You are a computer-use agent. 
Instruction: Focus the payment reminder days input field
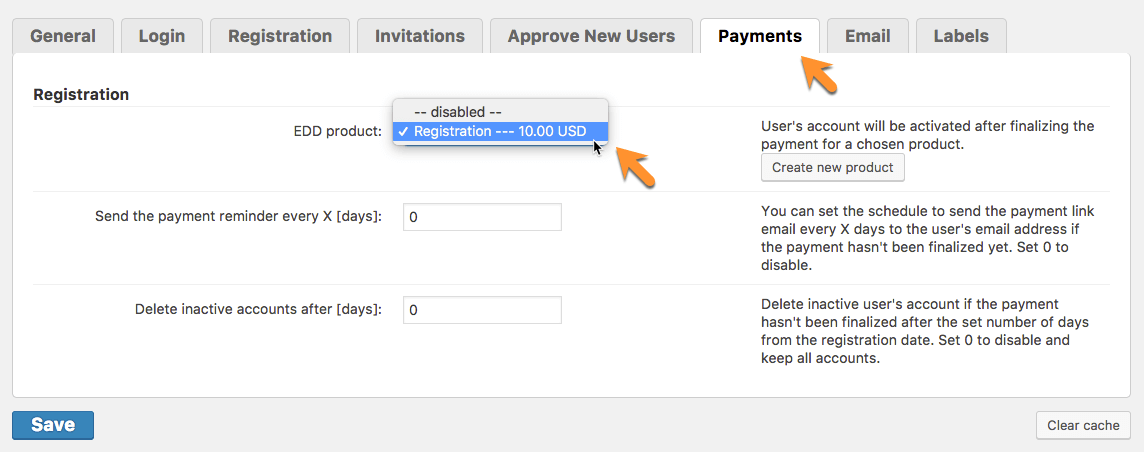(x=482, y=217)
